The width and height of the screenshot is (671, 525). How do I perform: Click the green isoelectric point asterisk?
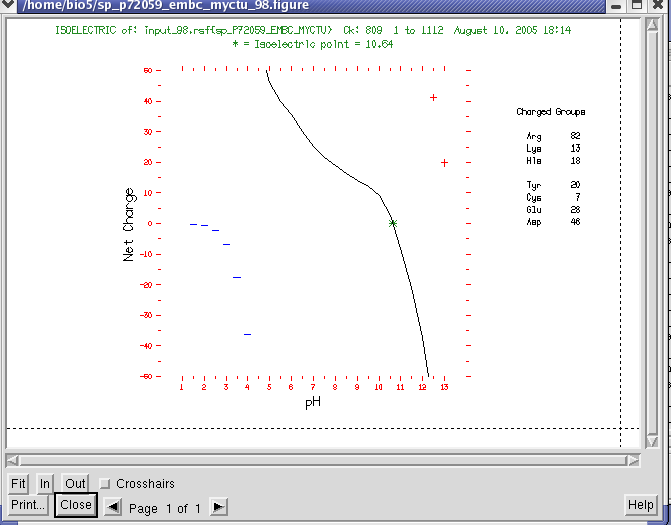(x=393, y=223)
